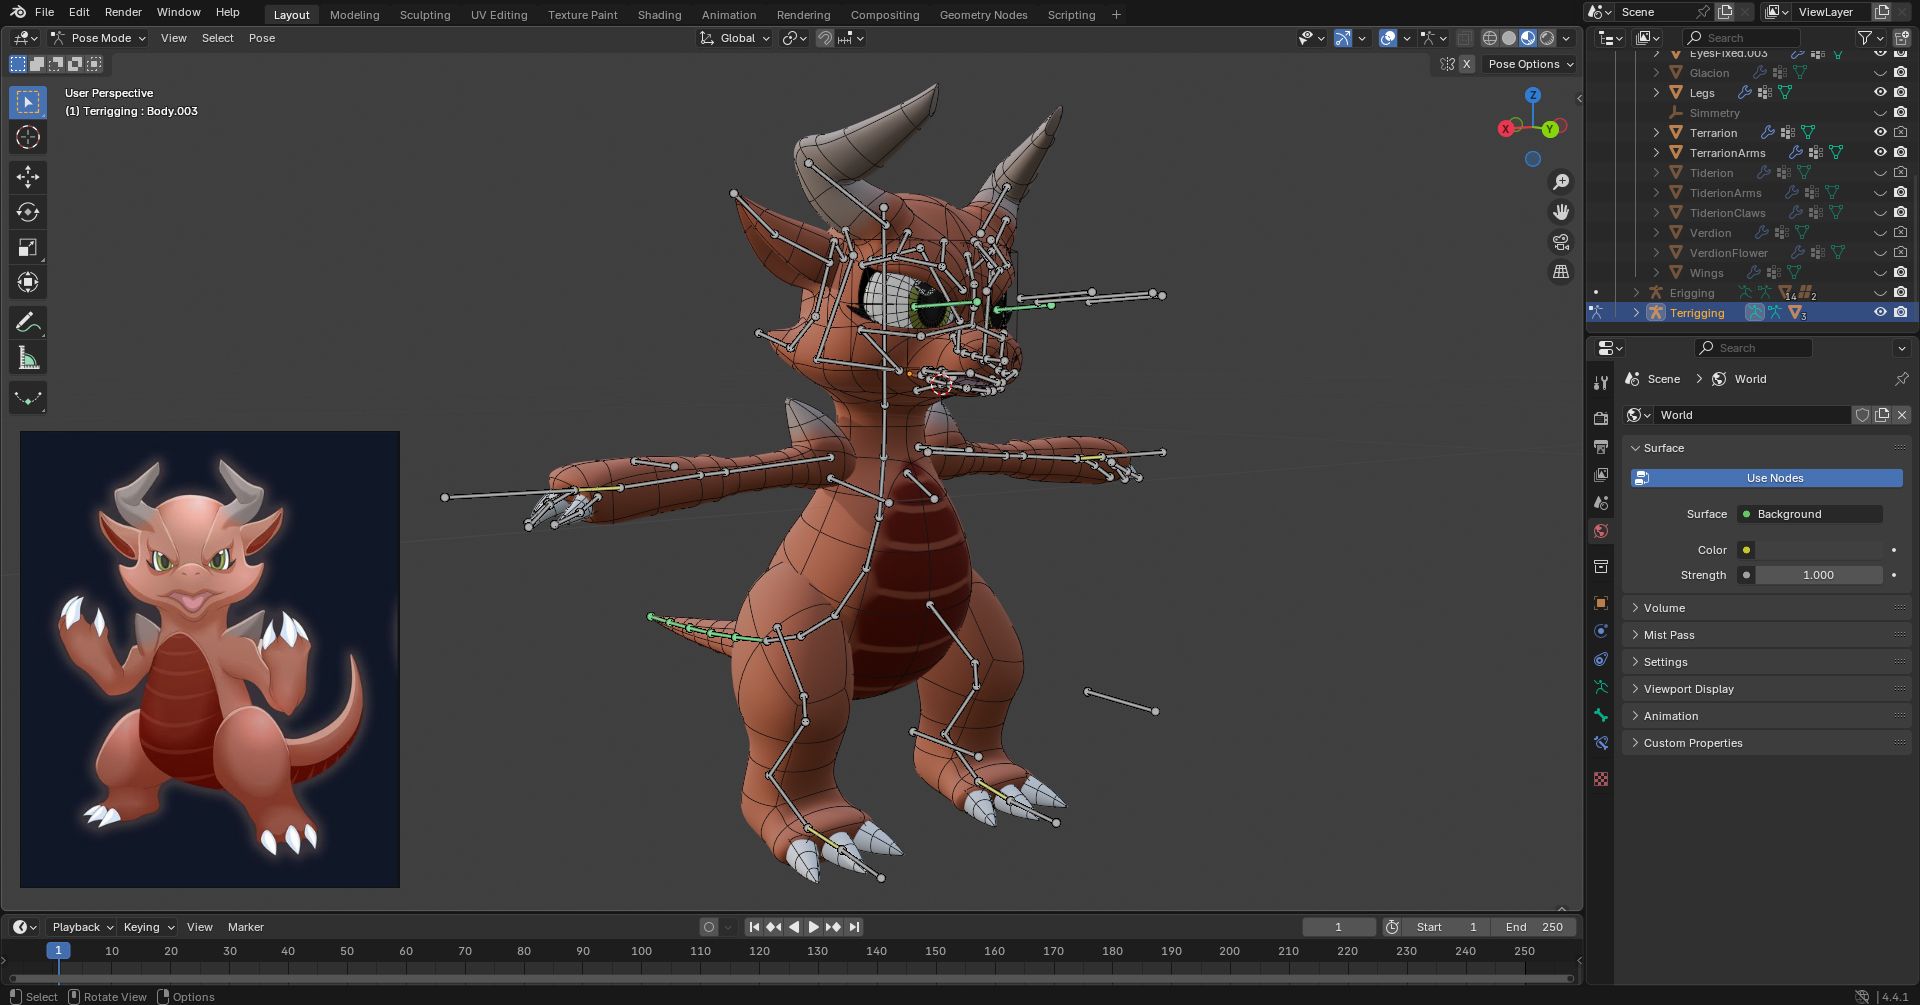Open the Object properties tab
This screenshot has height=1005, width=1920.
click(1601, 603)
